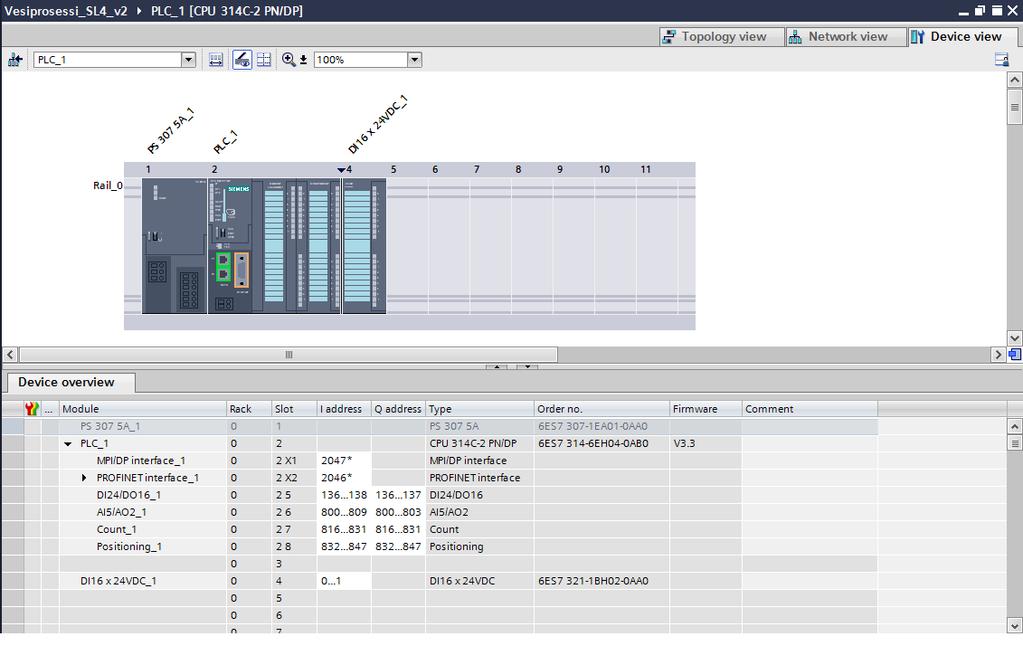Sort by Order no. column header

tap(602, 409)
